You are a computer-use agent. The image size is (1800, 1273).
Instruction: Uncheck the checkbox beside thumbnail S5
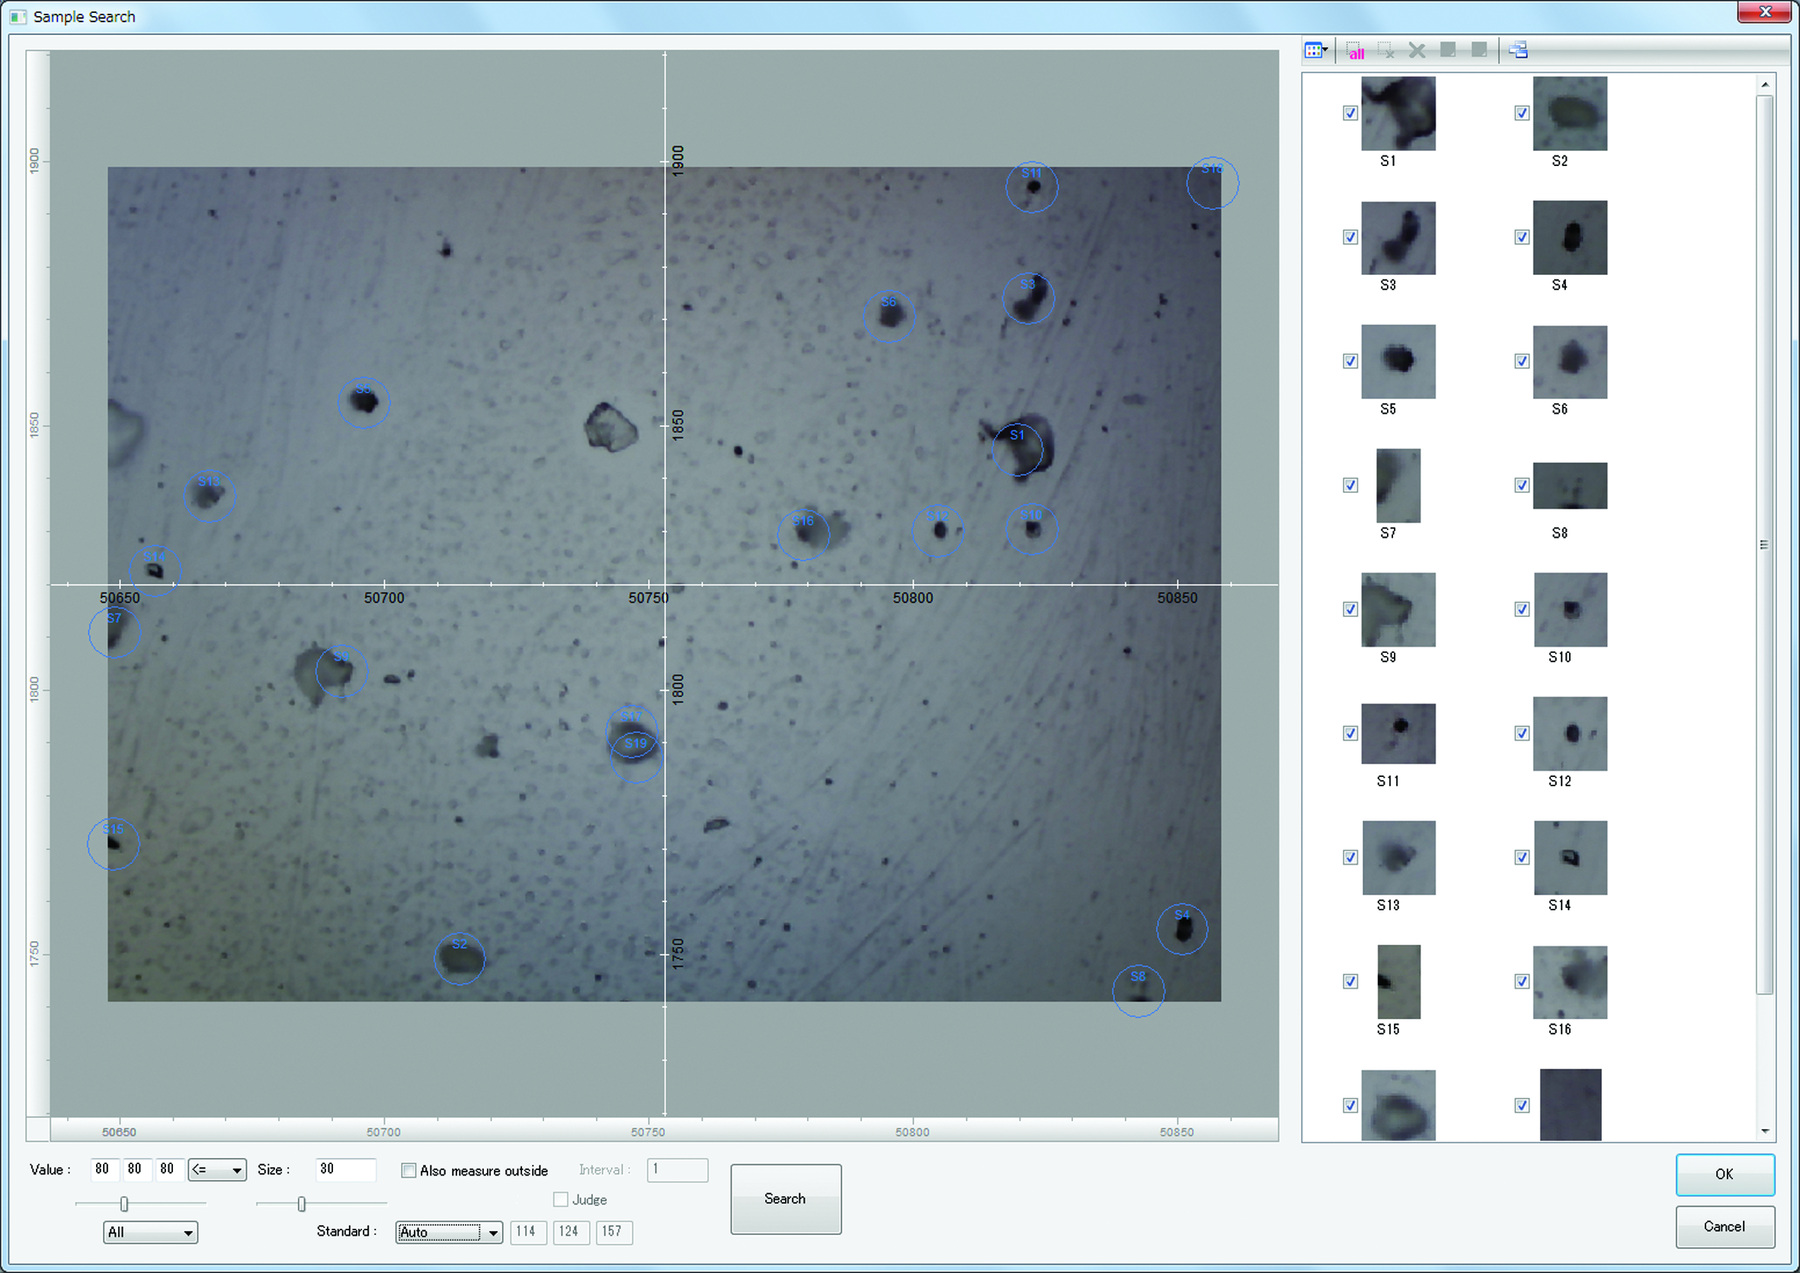1350,361
